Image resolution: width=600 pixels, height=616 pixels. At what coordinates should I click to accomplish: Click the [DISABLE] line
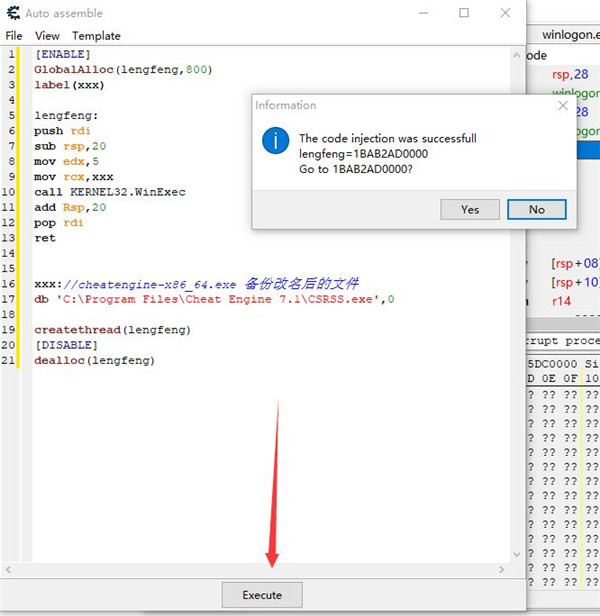point(66,345)
